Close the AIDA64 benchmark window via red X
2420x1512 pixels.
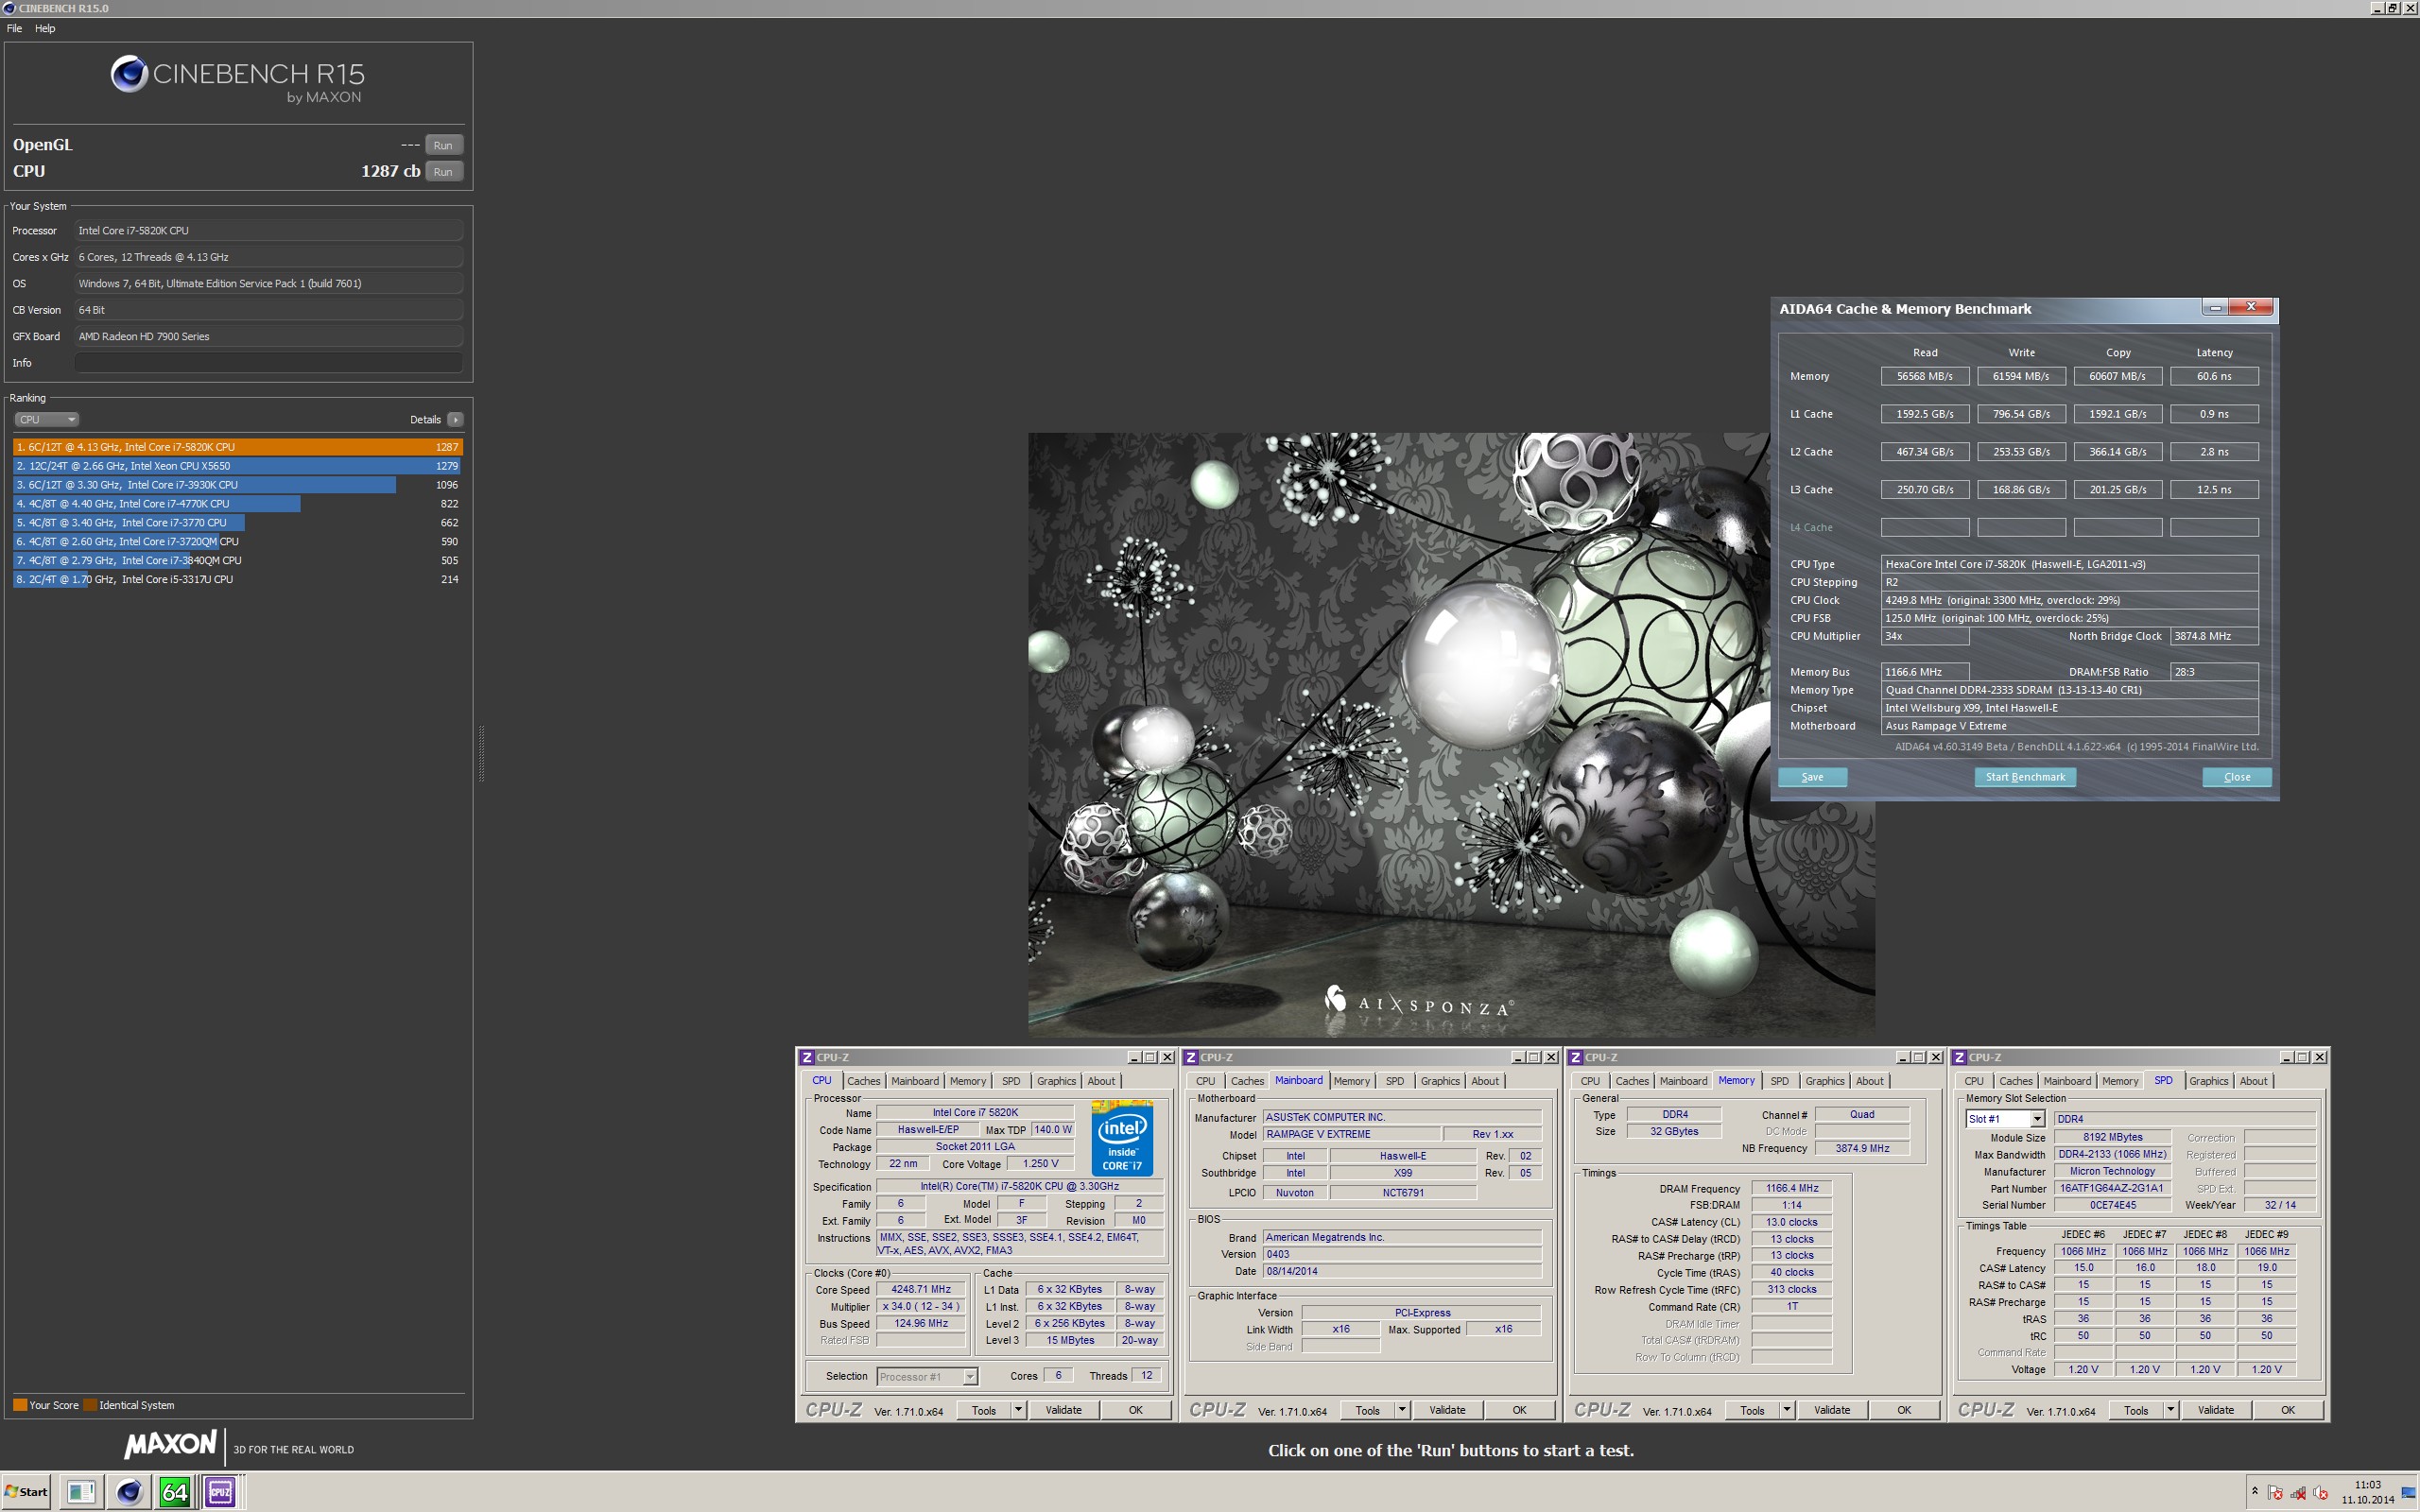click(x=2251, y=307)
